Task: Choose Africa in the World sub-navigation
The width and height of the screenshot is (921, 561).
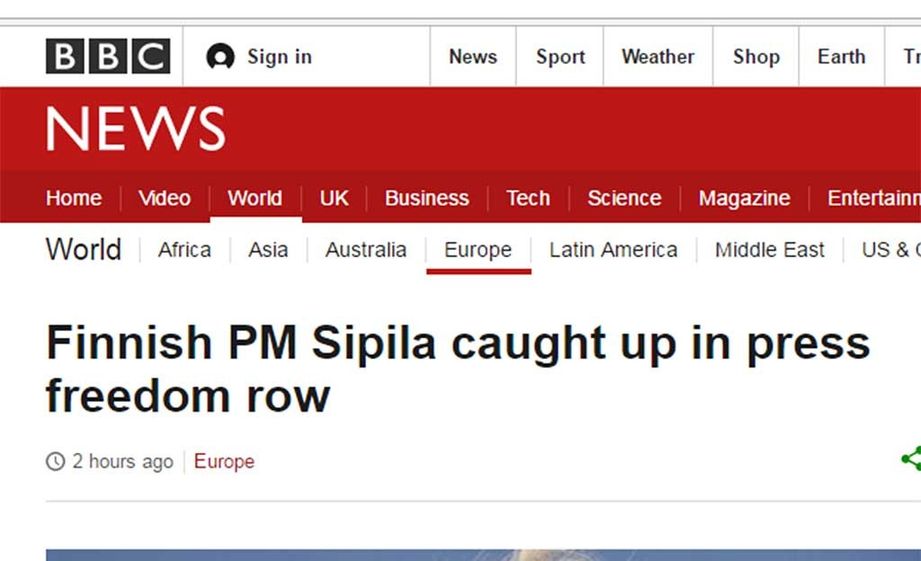Action: point(185,250)
